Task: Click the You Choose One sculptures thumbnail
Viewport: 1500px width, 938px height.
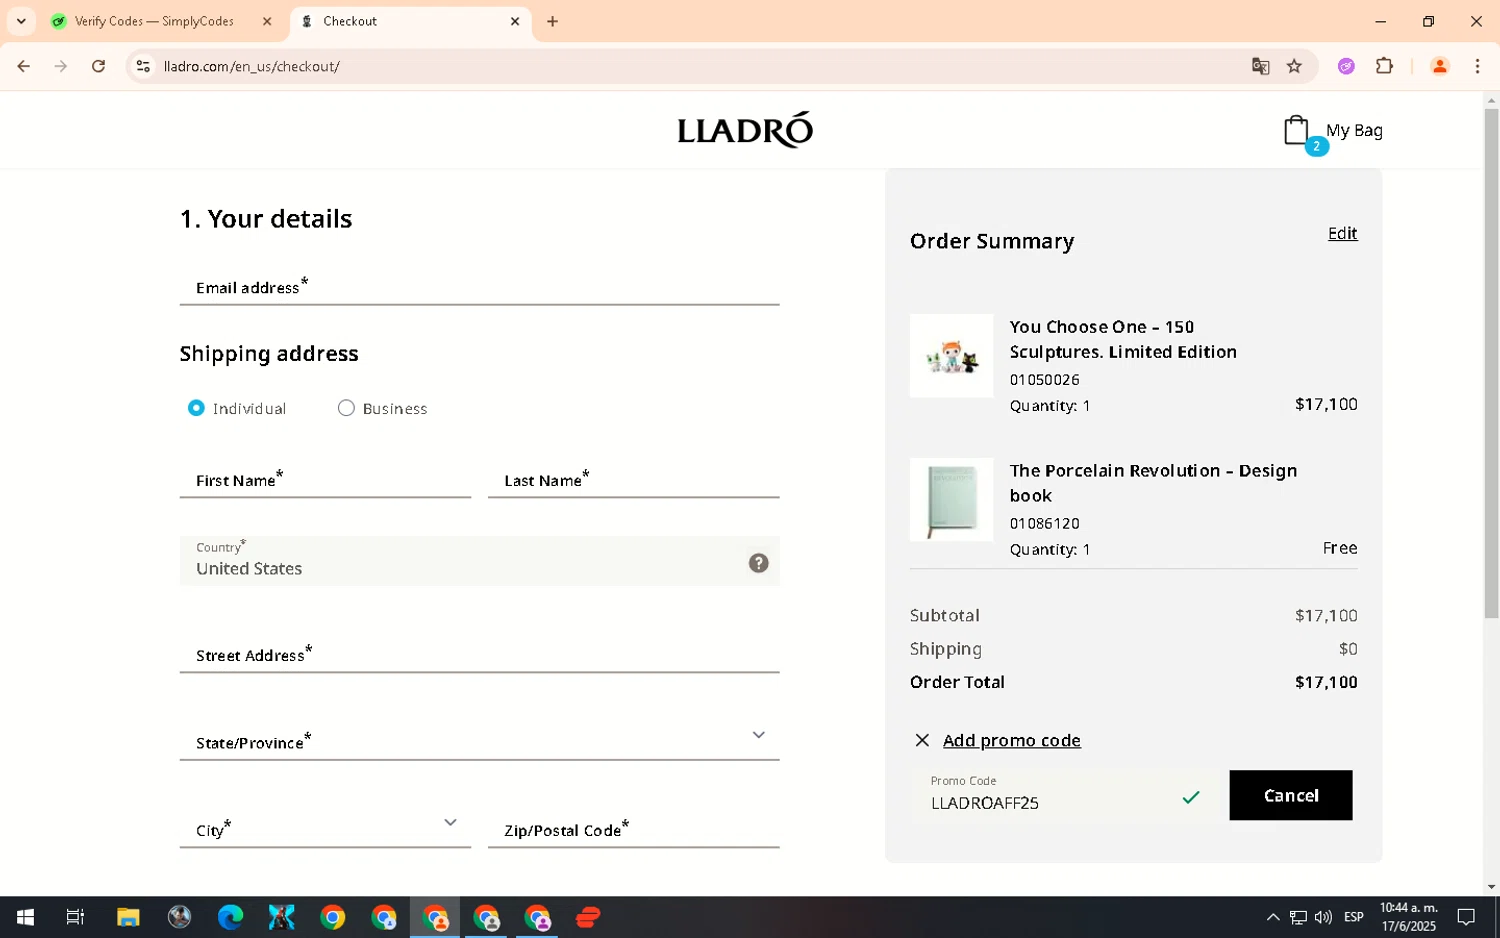Action: click(951, 356)
